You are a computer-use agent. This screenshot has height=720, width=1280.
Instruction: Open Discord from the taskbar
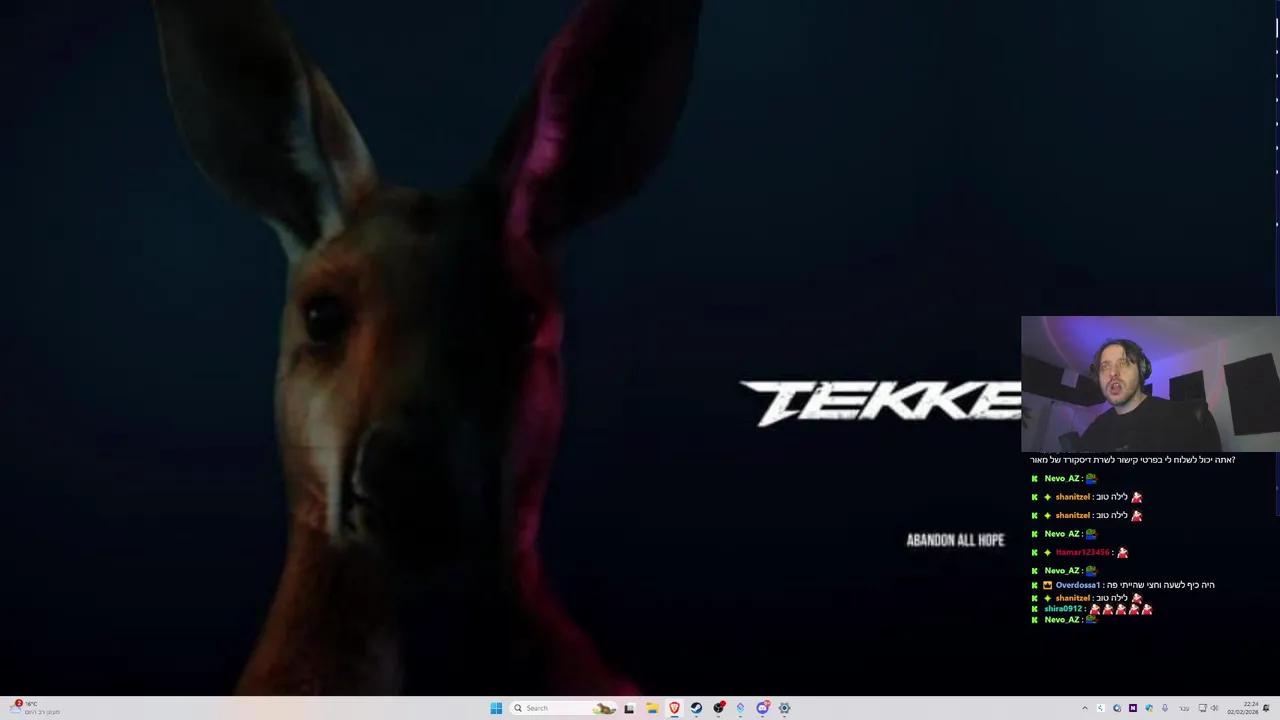[x=763, y=708]
